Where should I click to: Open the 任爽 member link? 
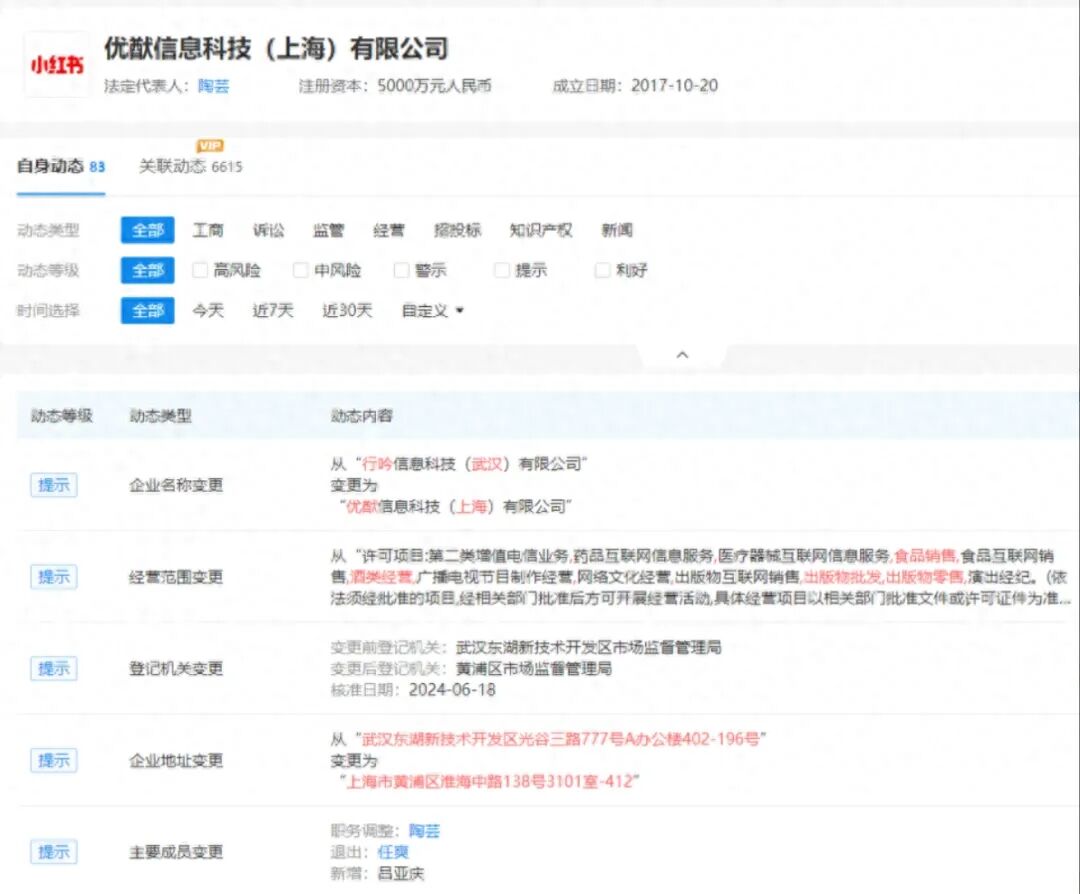(x=393, y=853)
